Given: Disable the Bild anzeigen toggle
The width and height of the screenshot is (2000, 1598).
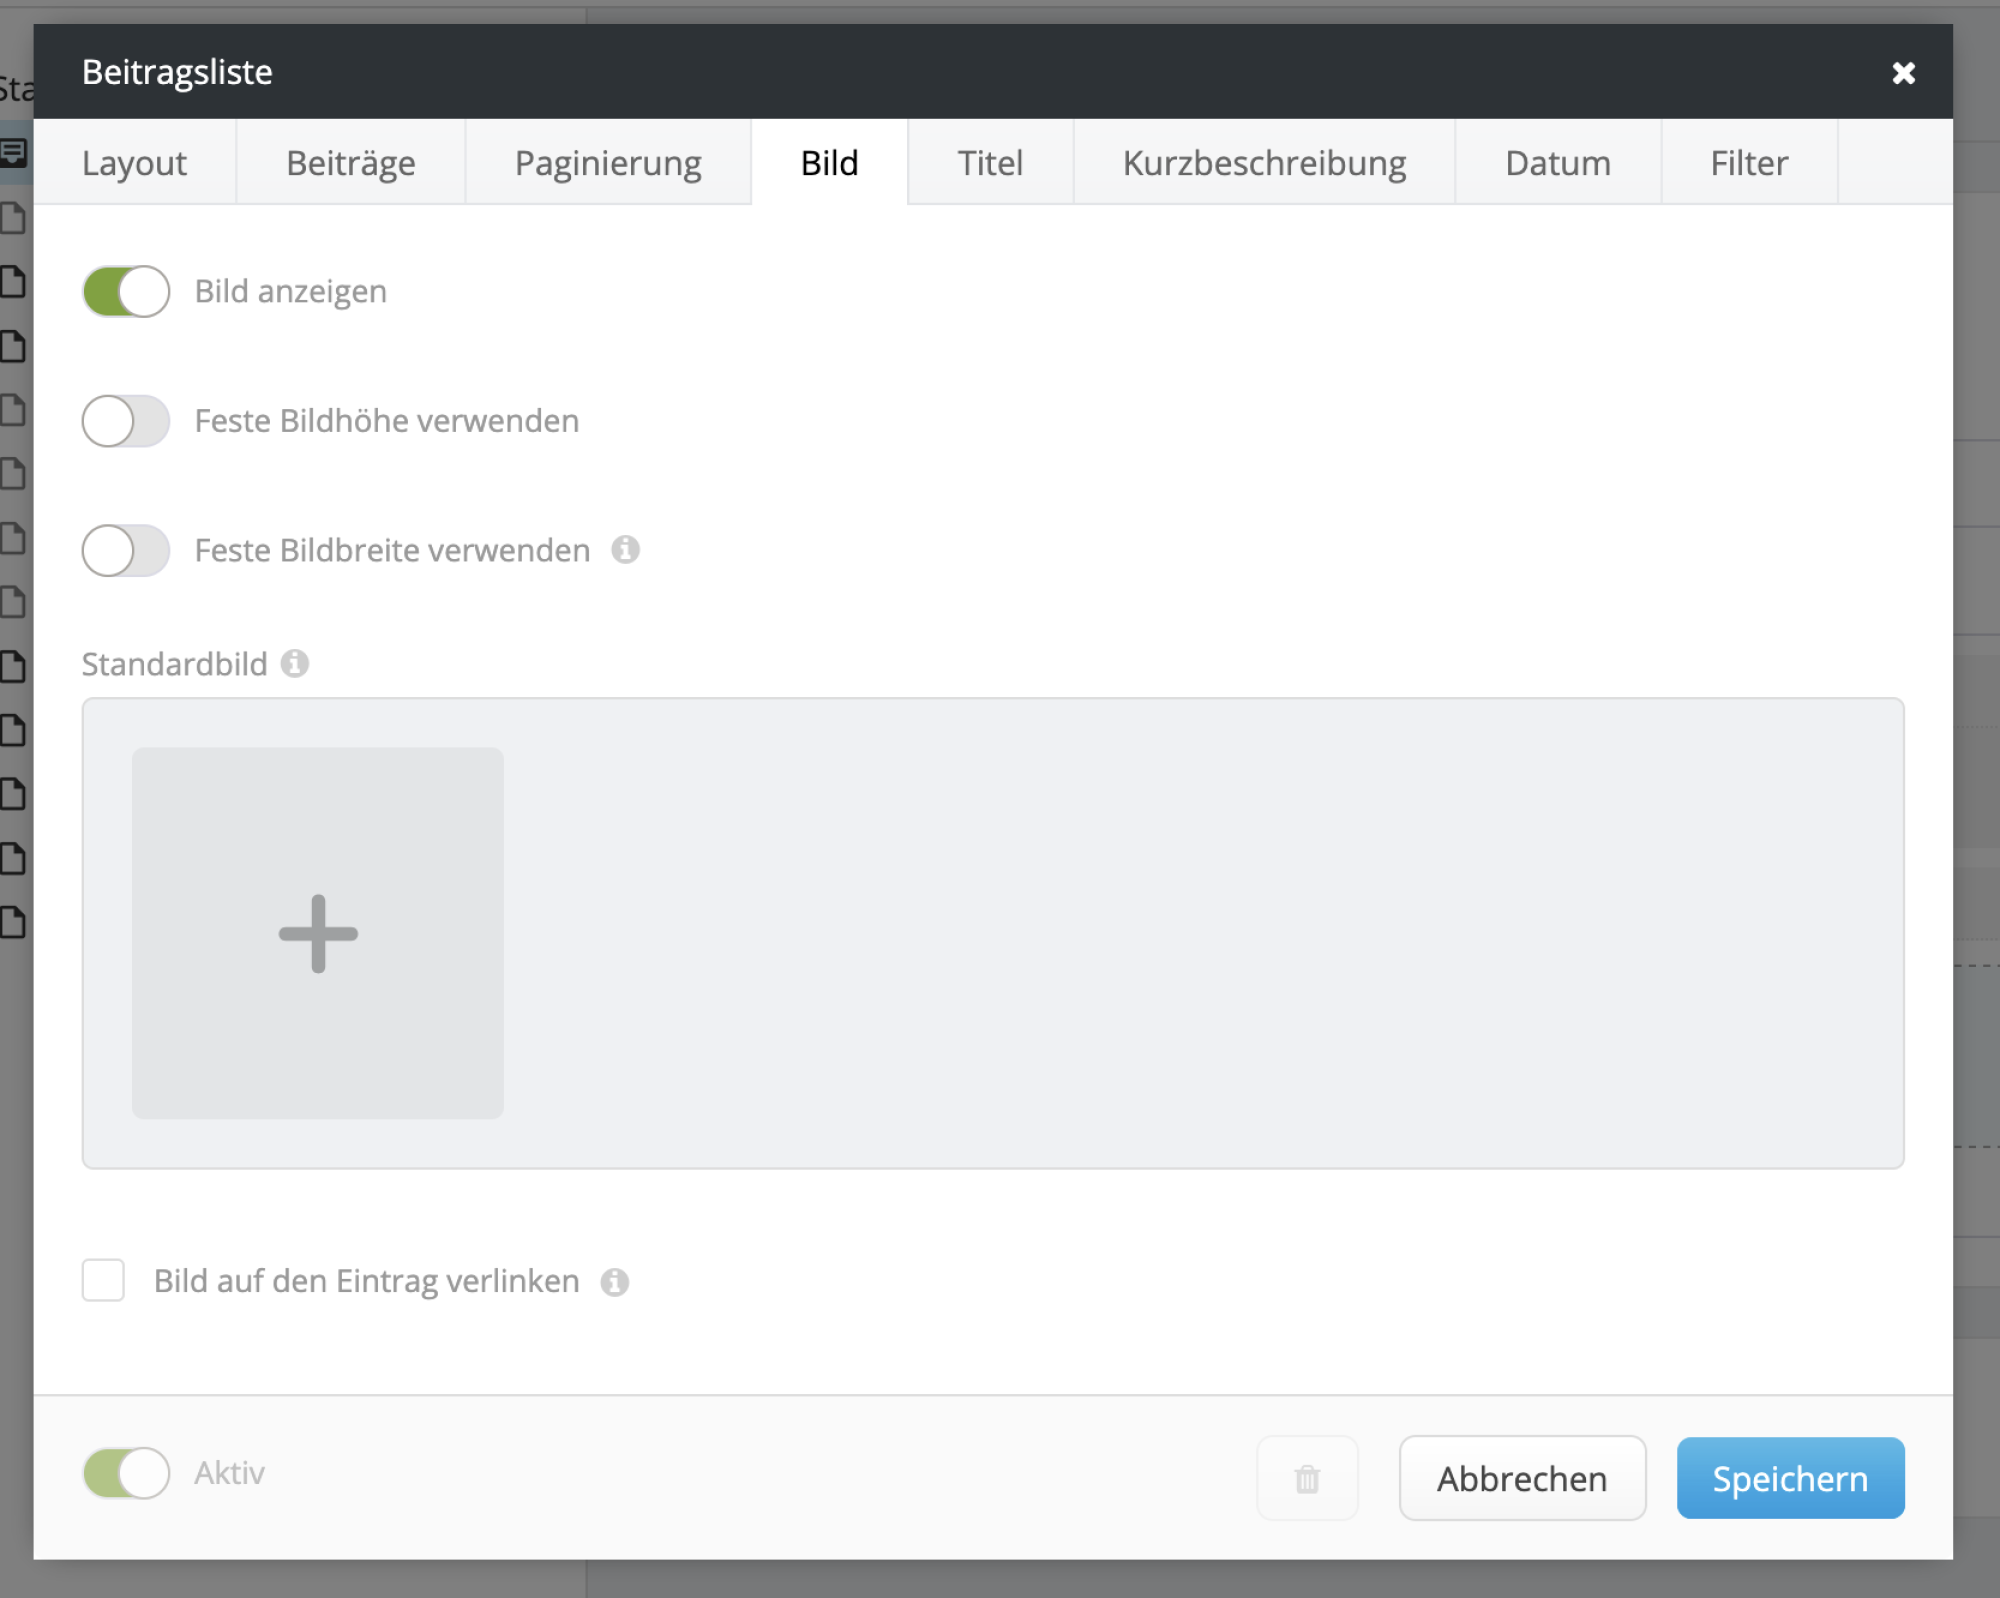Looking at the screenshot, I should point(125,291).
